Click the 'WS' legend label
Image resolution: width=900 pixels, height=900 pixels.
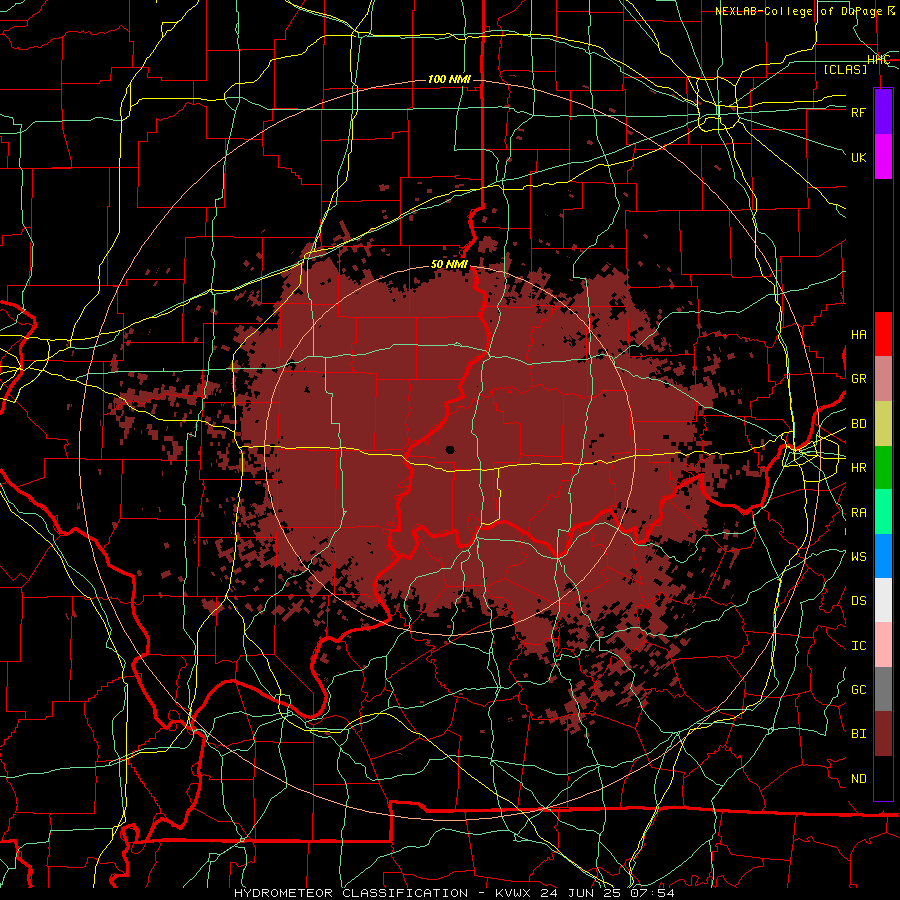pyautogui.click(x=859, y=556)
